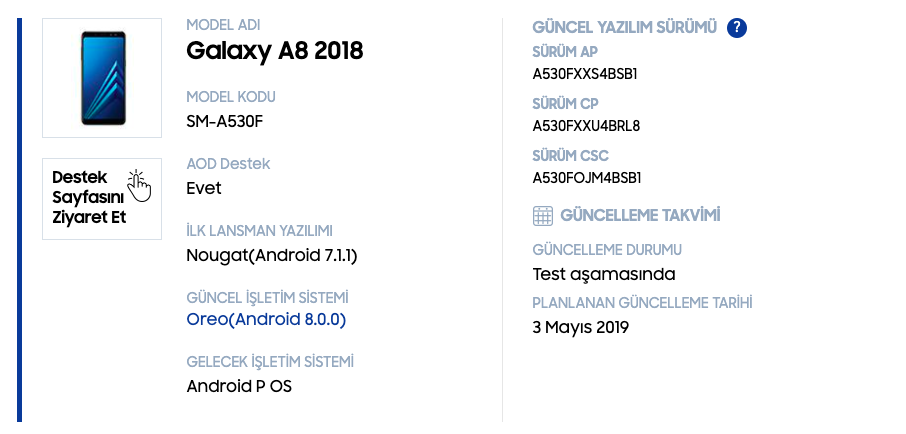Click the Android P OS future system text
This screenshot has height=434, width=906.
[x=239, y=386]
